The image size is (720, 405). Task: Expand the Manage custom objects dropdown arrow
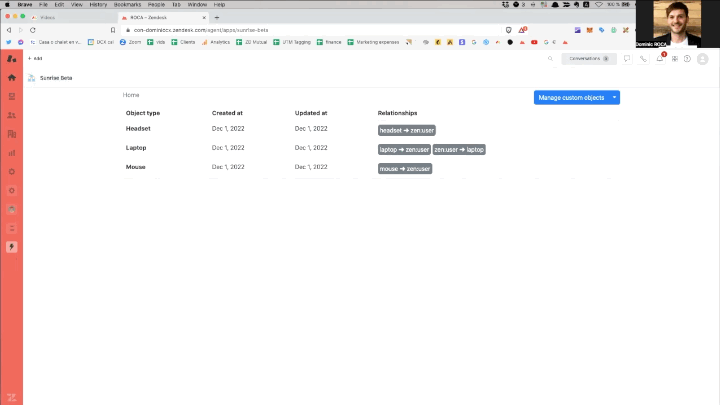615,97
